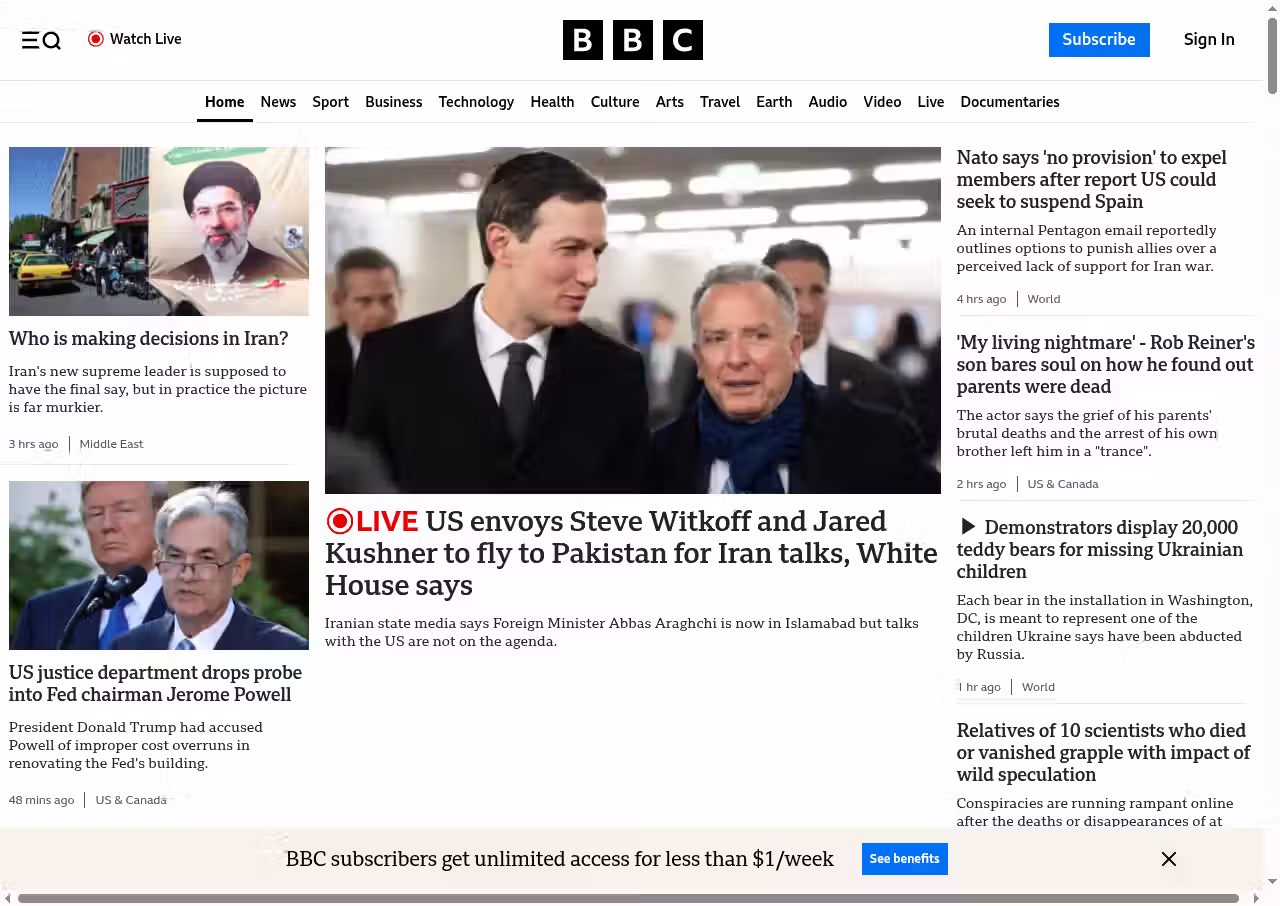The height and width of the screenshot is (906, 1280).
Task: Open the menu and search icon
Action: (41, 40)
